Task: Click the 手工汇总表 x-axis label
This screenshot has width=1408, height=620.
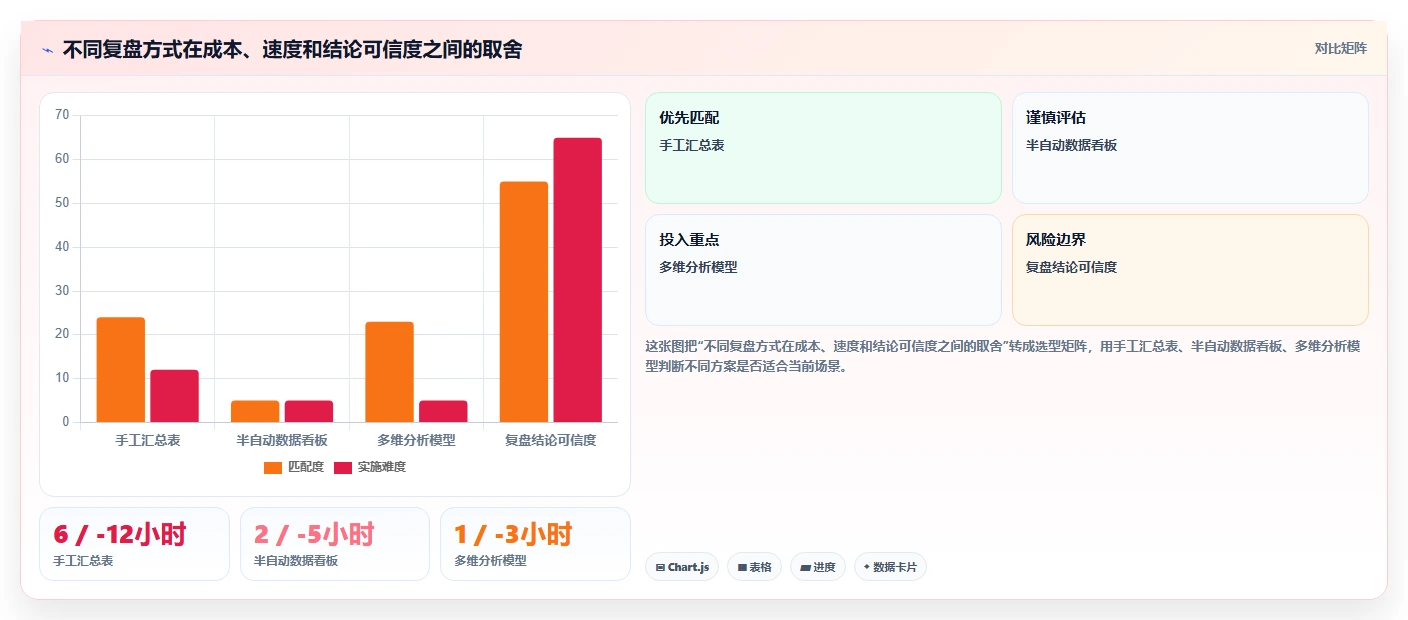Action: pyautogui.click(x=148, y=440)
